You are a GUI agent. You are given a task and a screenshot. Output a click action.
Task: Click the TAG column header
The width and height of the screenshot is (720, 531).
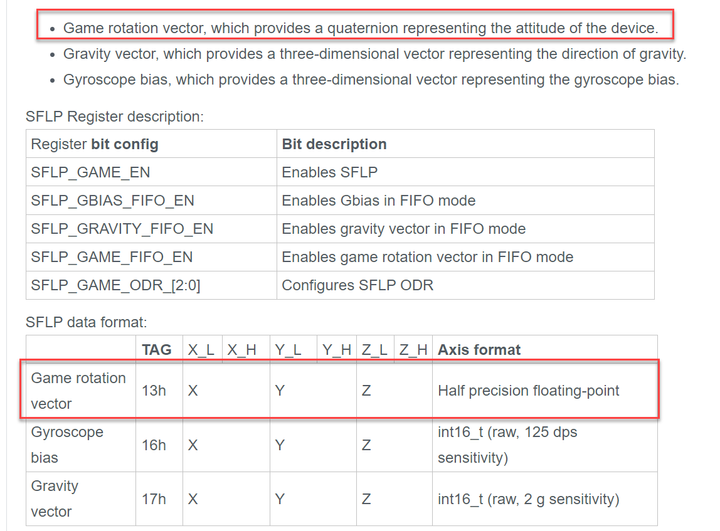coord(156,350)
